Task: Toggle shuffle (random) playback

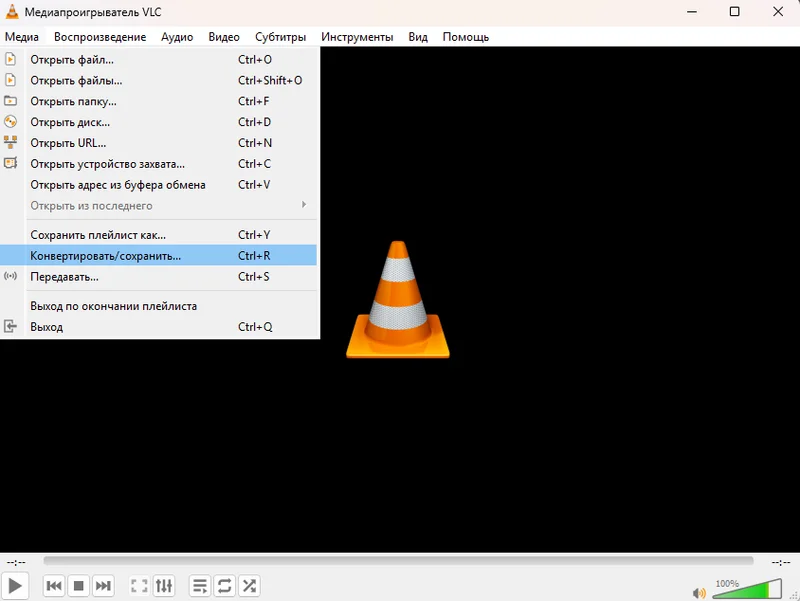Action: pyautogui.click(x=249, y=586)
